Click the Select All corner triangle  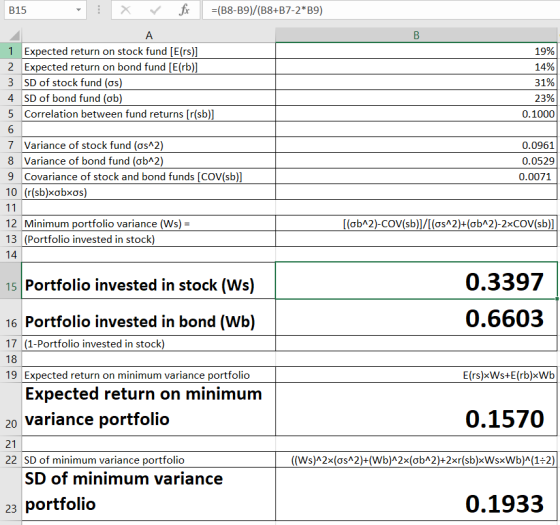14,36
